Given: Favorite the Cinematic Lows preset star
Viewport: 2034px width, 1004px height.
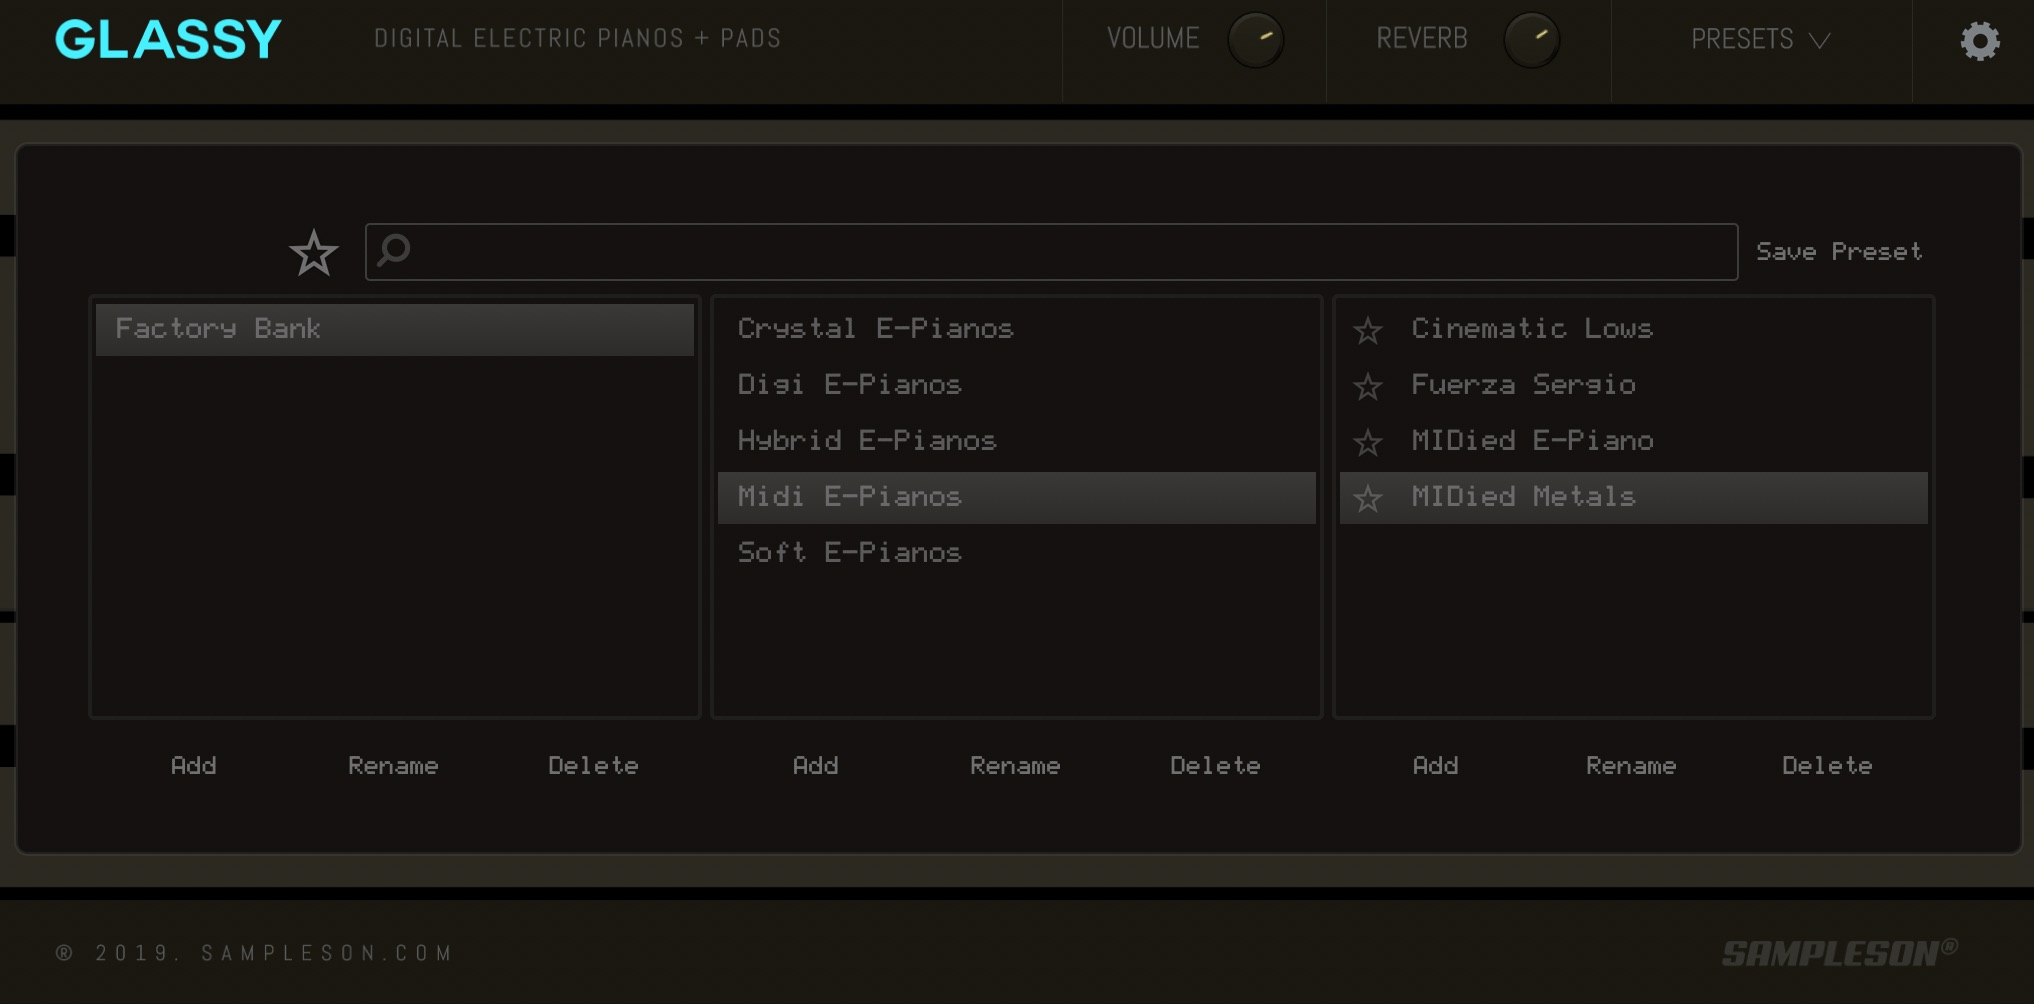Looking at the screenshot, I should (1367, 330).
